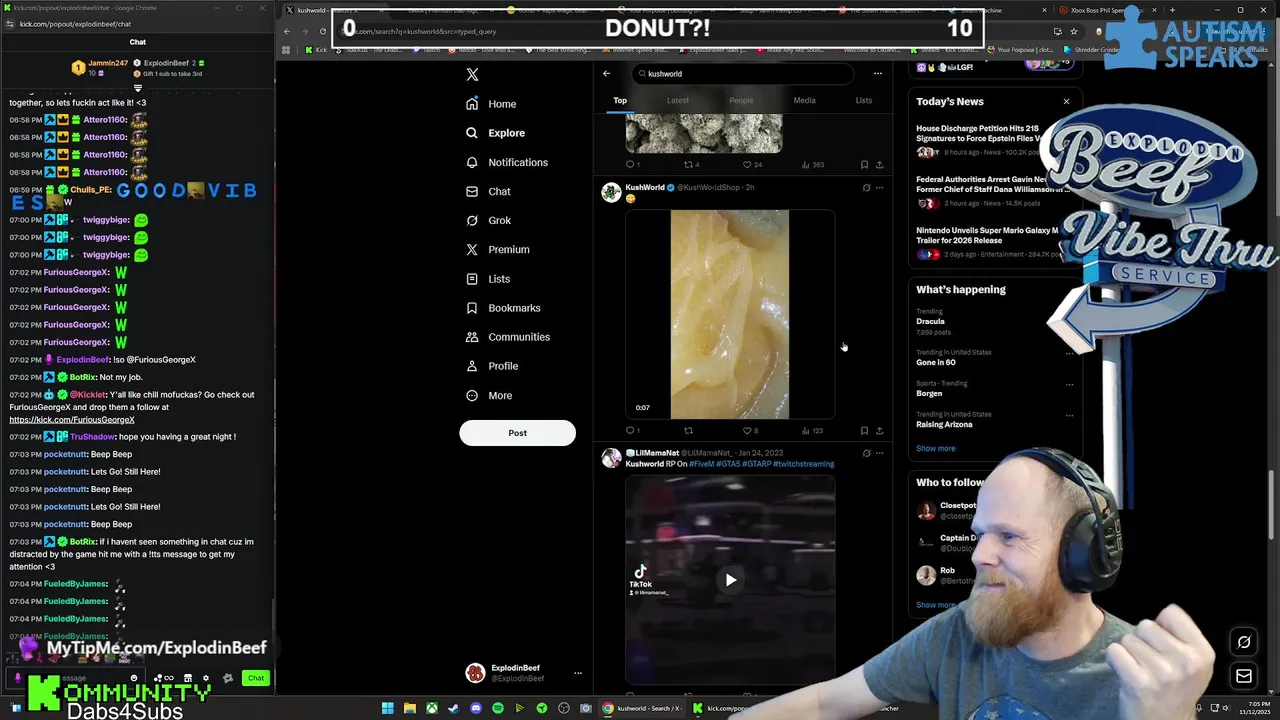This screenshot has width=1280, height=720.
Task: Open ExplodinBeef account menu dots
Action: point(577,673)
